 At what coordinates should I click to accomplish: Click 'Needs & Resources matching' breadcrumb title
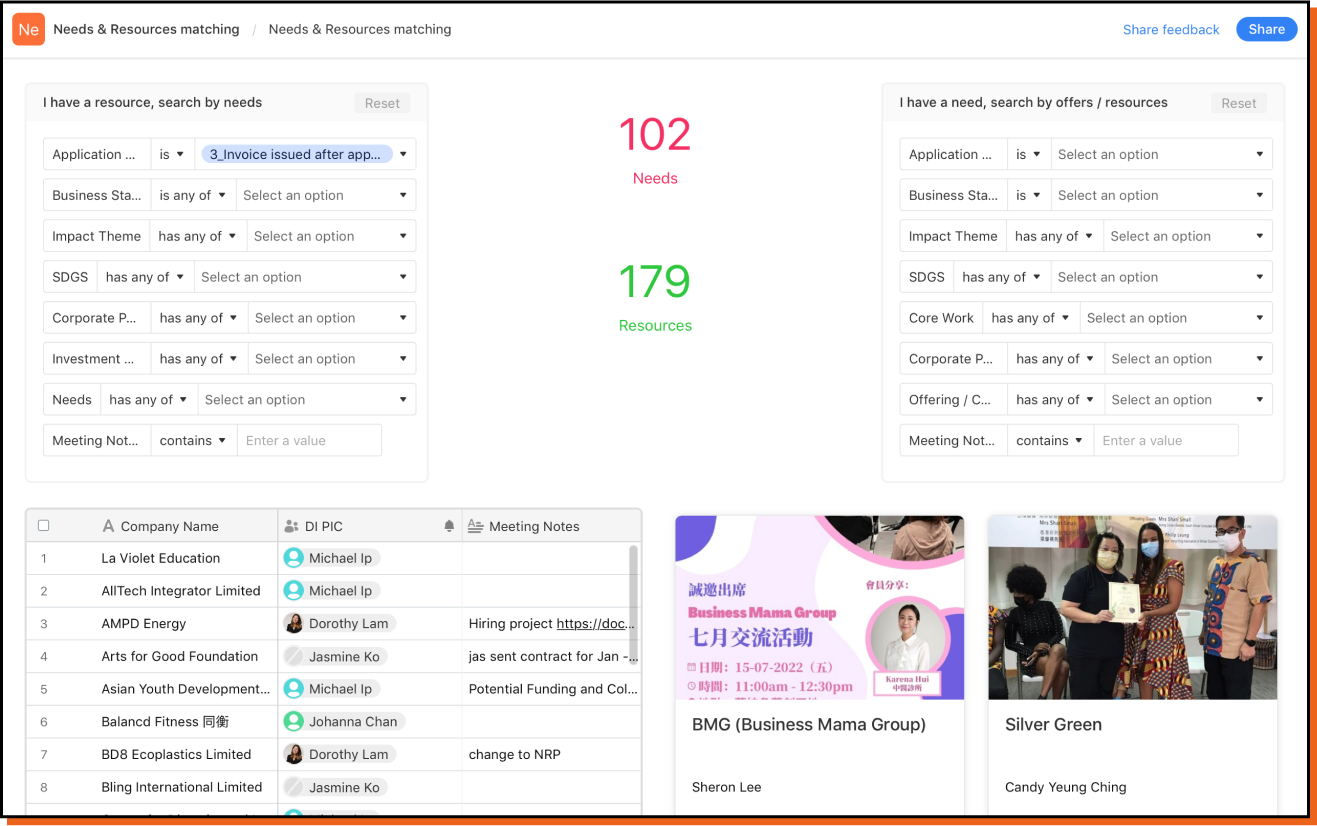(146, 29)
